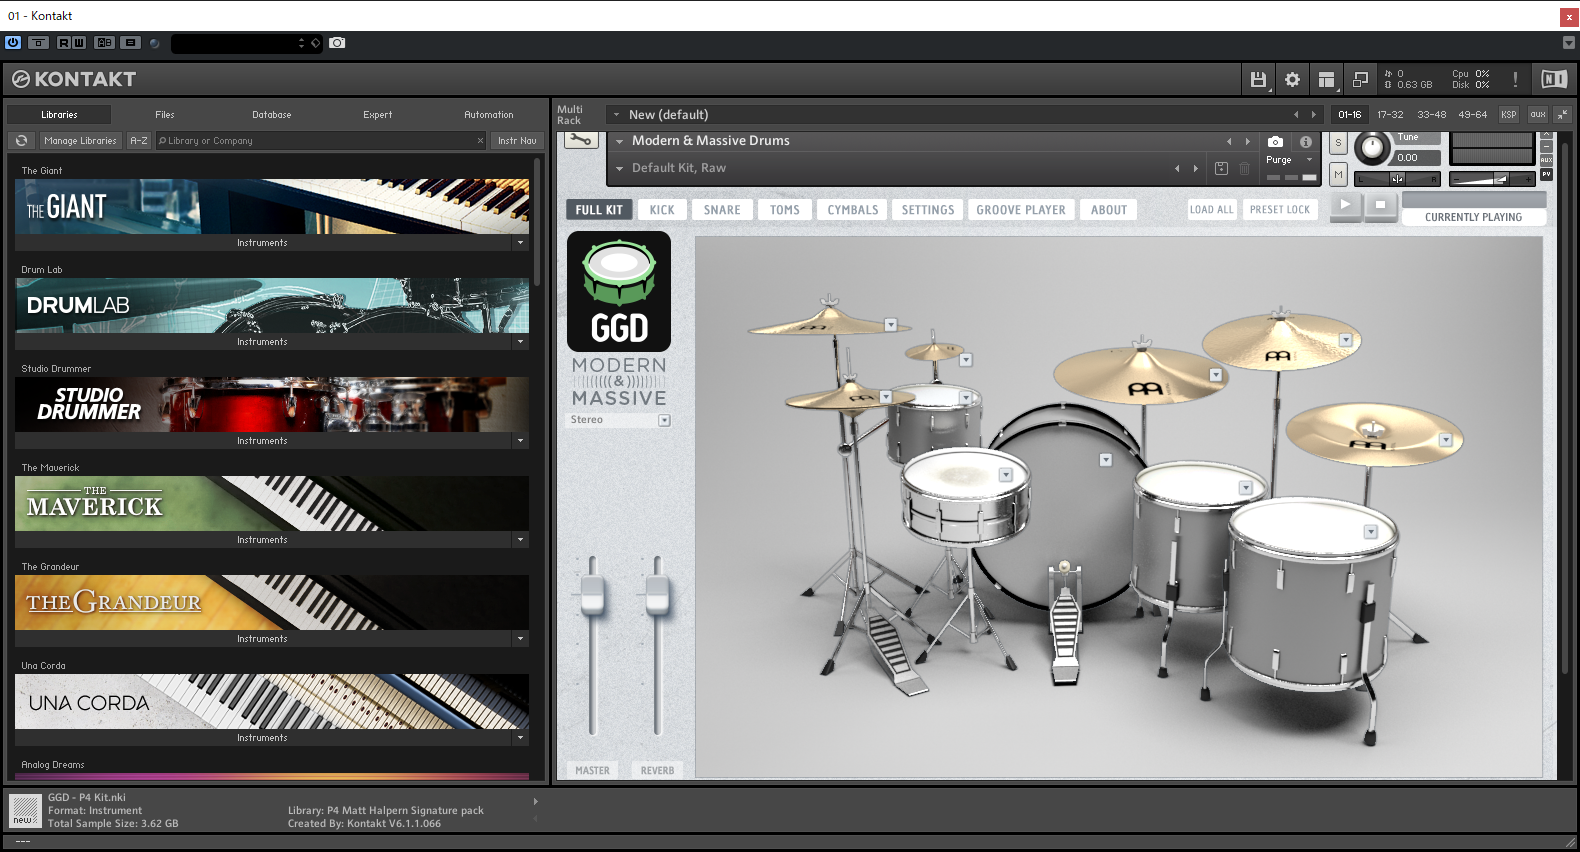The width and height of the screenshot is (1580, 852).
Task: Mute the instrument with M button
Action: (1338, 175)
